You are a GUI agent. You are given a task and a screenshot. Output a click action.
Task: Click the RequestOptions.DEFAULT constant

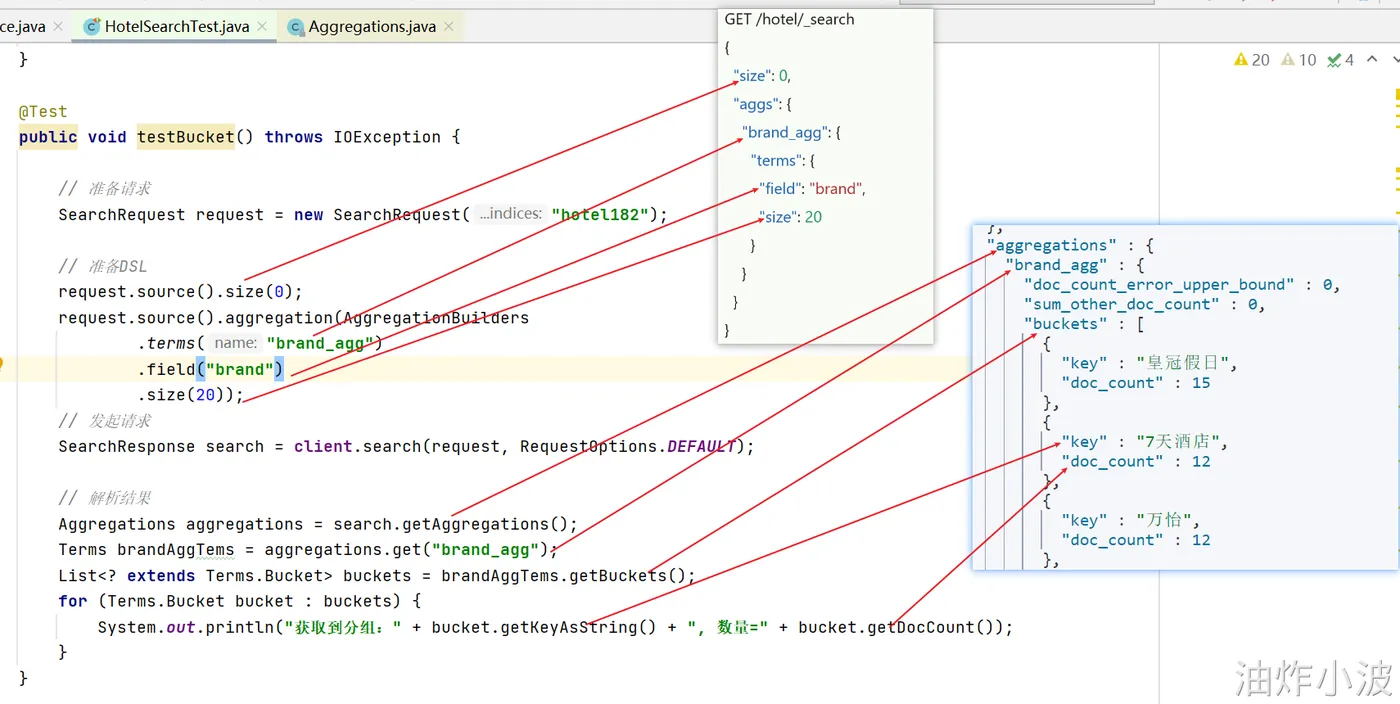point(628,446)
